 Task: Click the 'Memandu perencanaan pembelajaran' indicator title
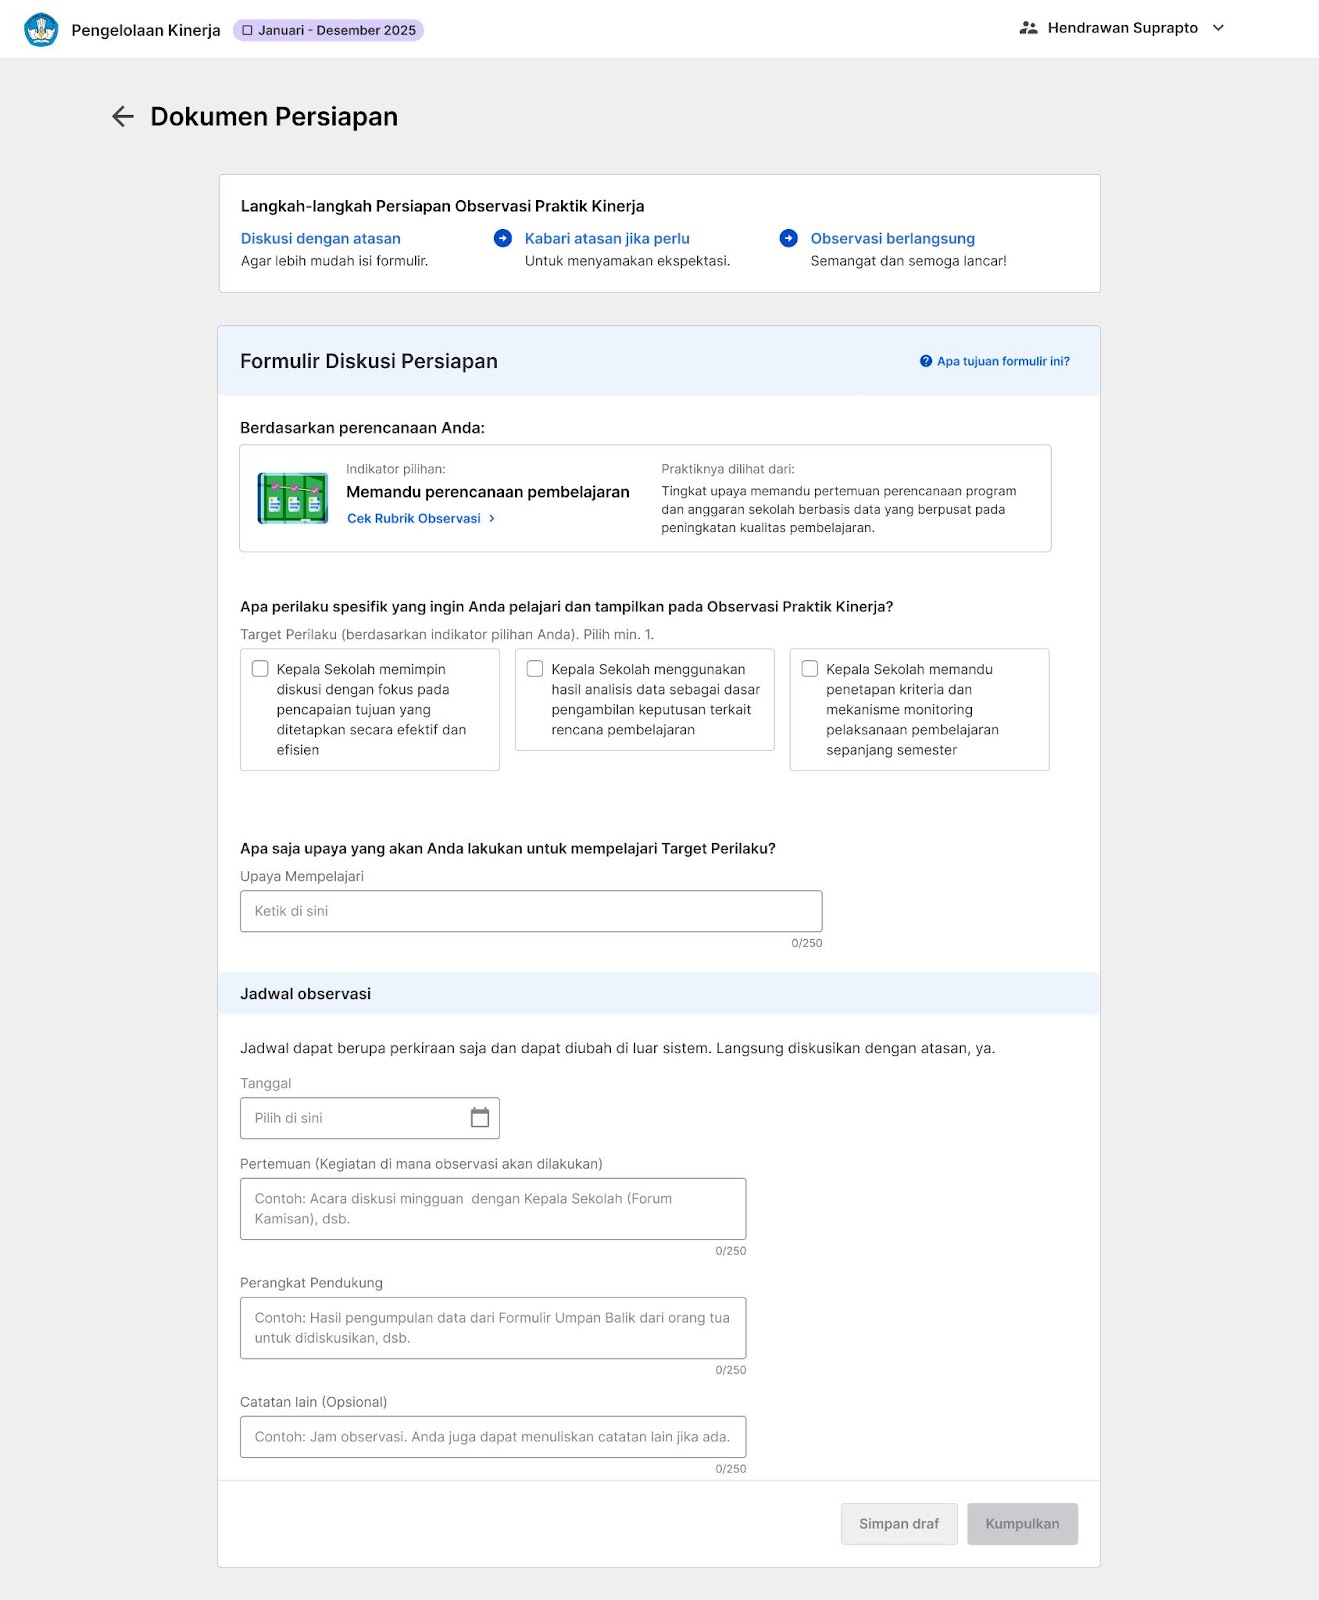pyautogui.click(x=488, y=492)
